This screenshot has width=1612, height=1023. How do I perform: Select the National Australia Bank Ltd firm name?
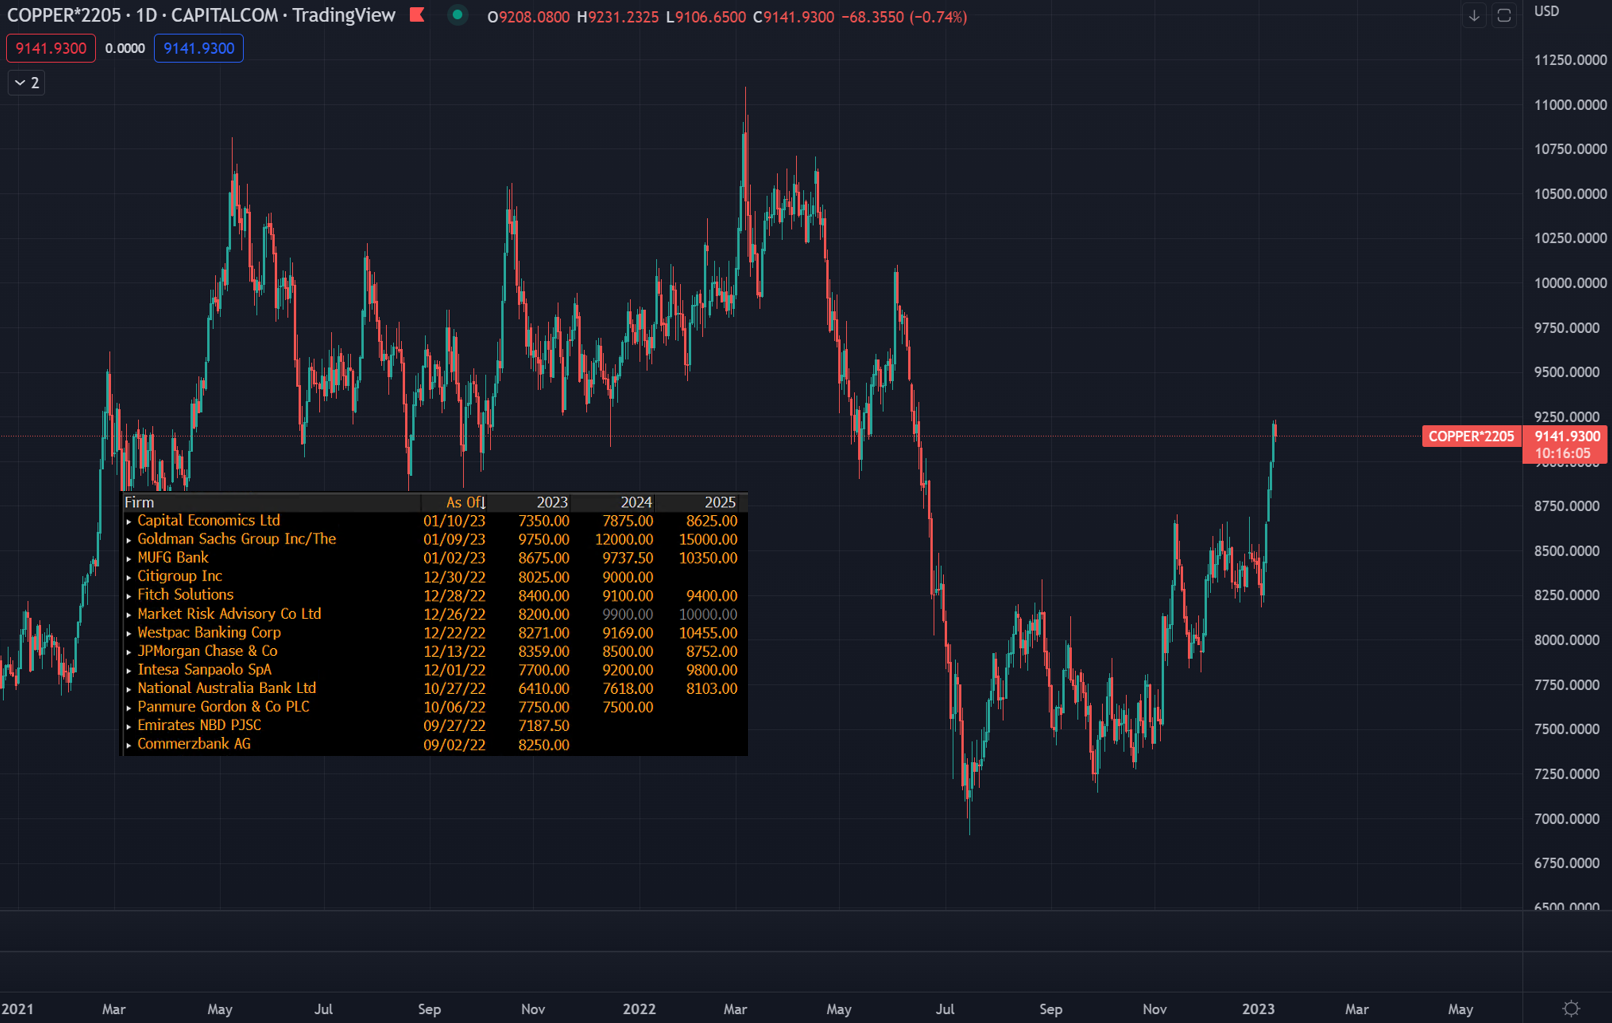pyautogui.click(x=227, y=688)
